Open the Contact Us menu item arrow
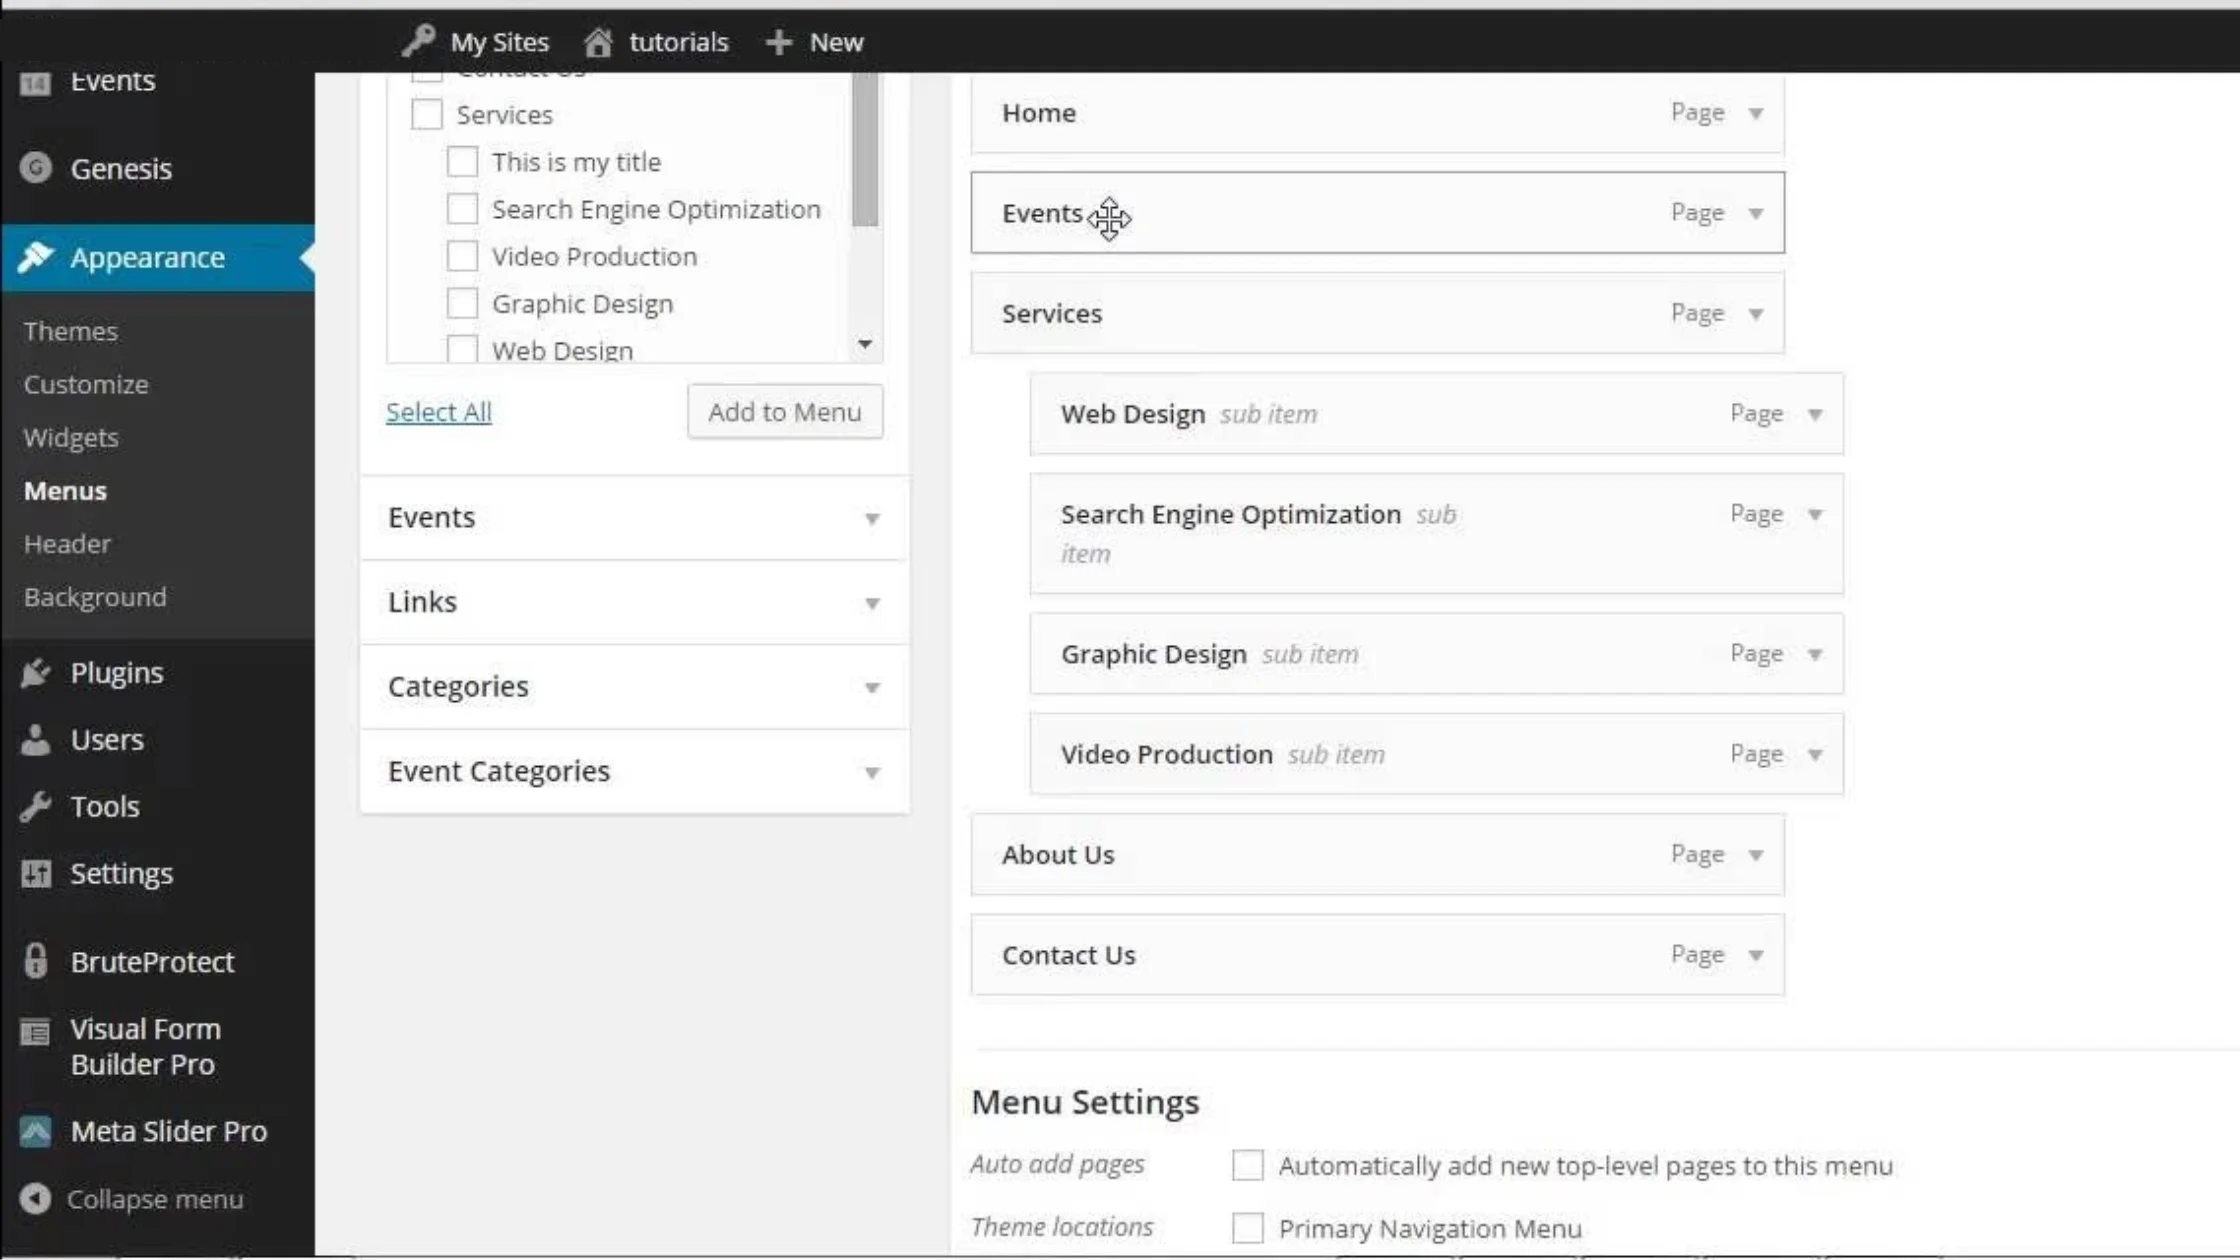 [1755, 955]
